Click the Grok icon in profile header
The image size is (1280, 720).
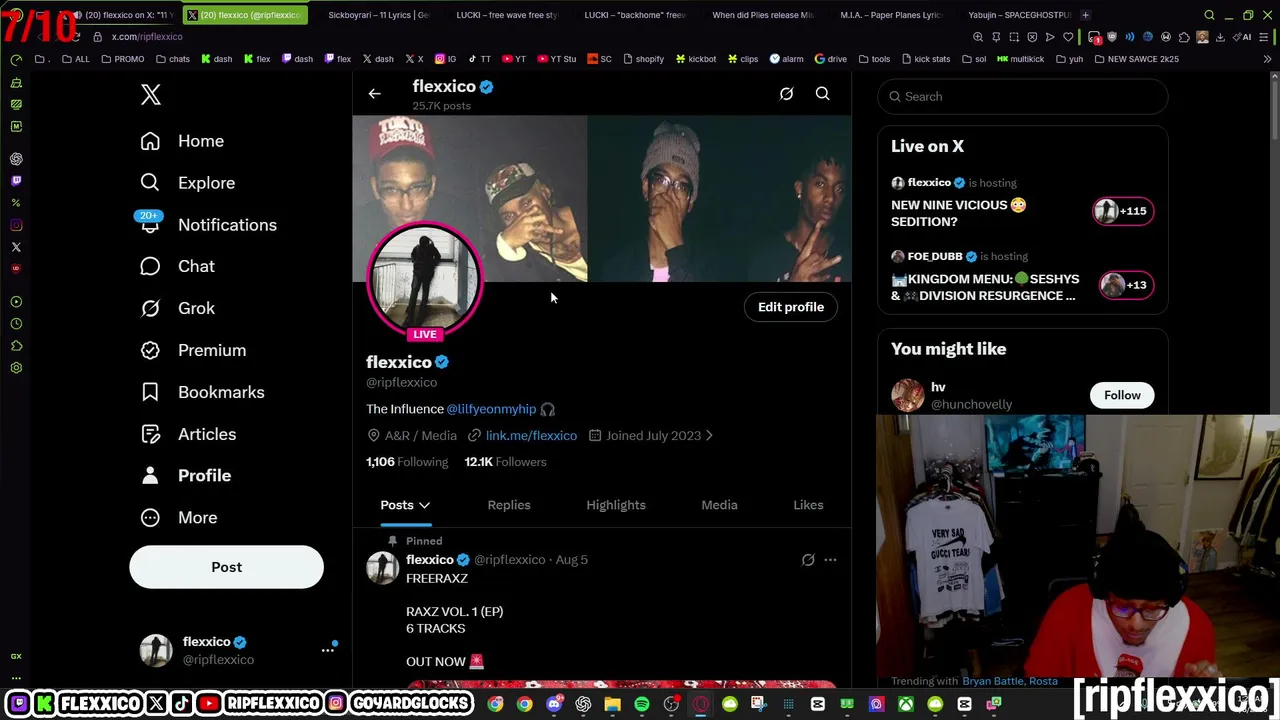(x=786, y=94)
